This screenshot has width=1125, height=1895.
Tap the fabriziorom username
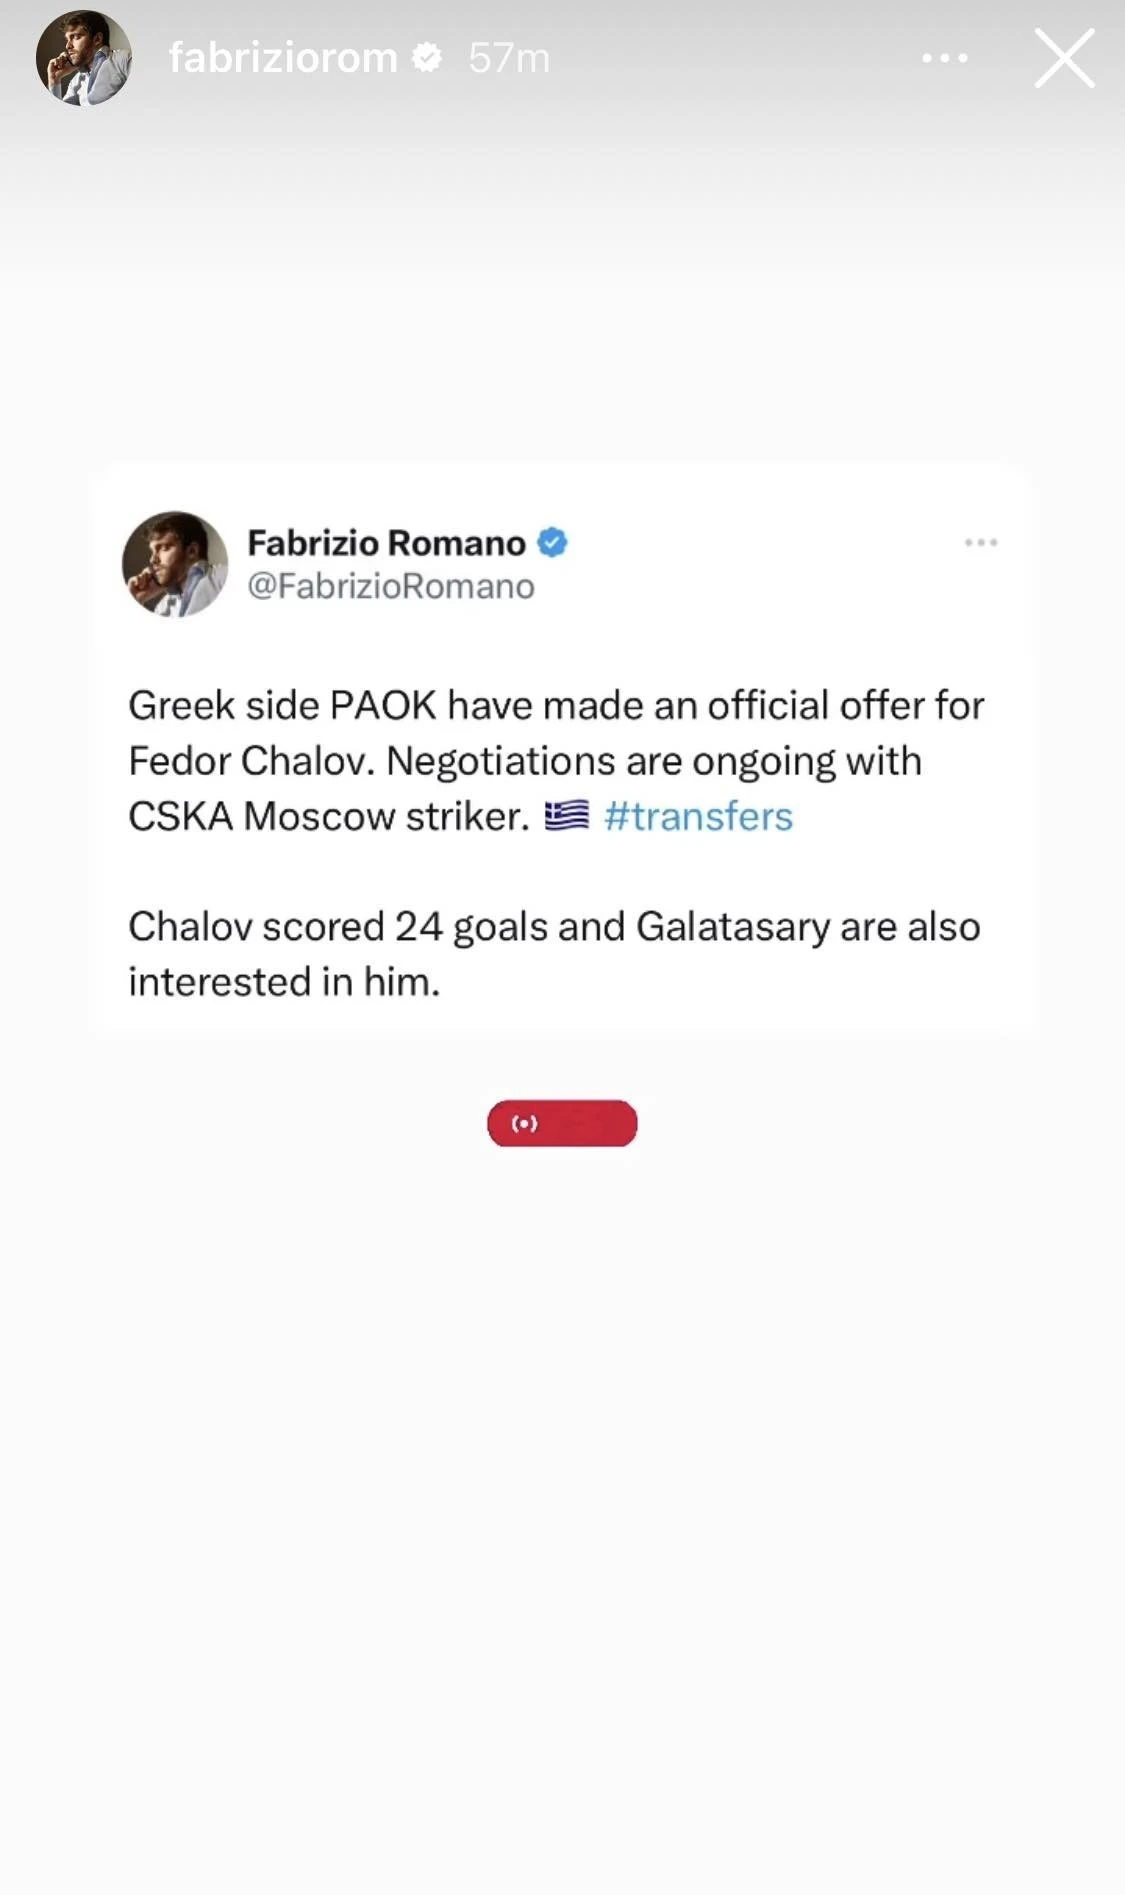(283, 58)
